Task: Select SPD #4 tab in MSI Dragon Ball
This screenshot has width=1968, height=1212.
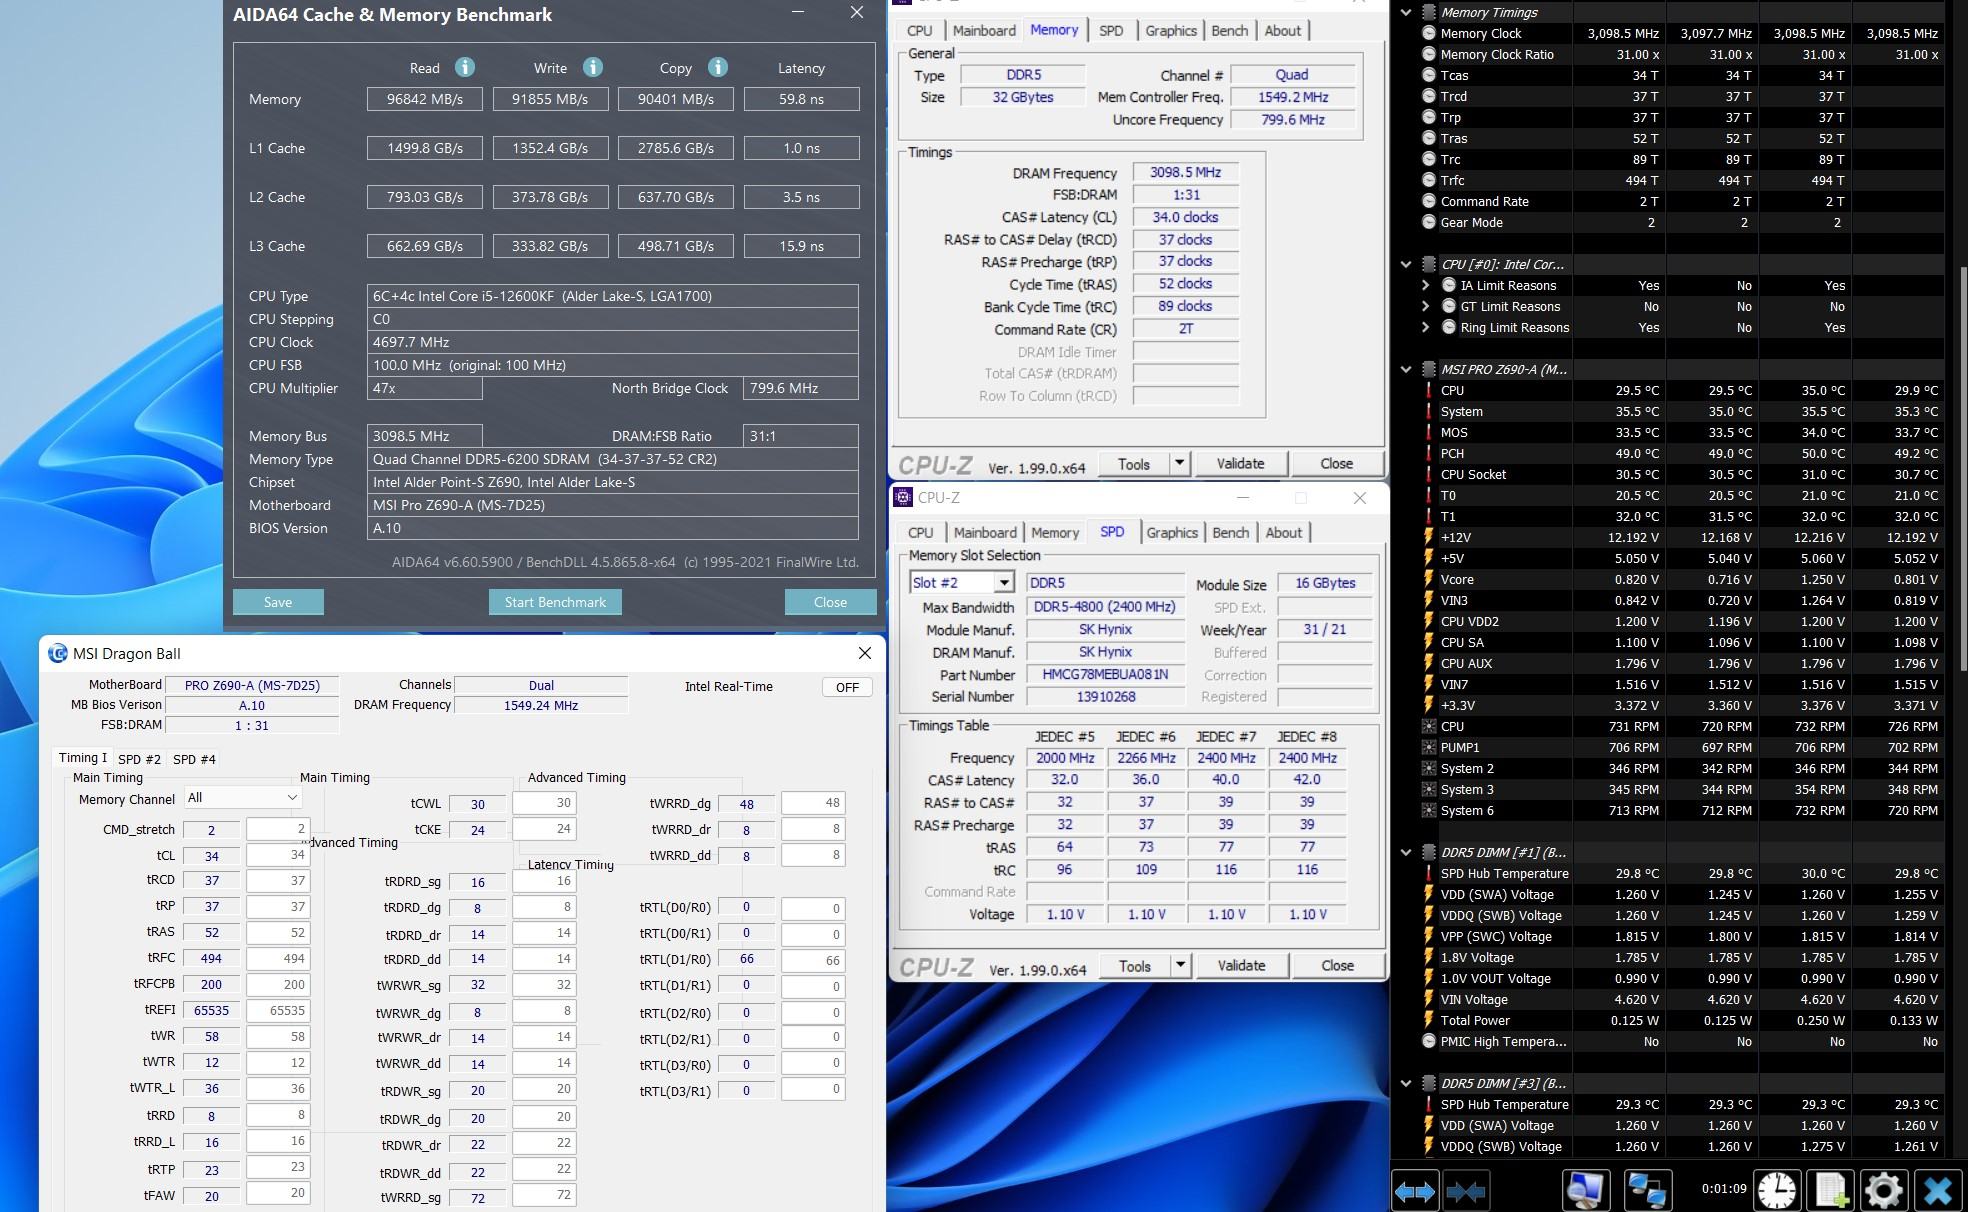Action: point(194,759)
